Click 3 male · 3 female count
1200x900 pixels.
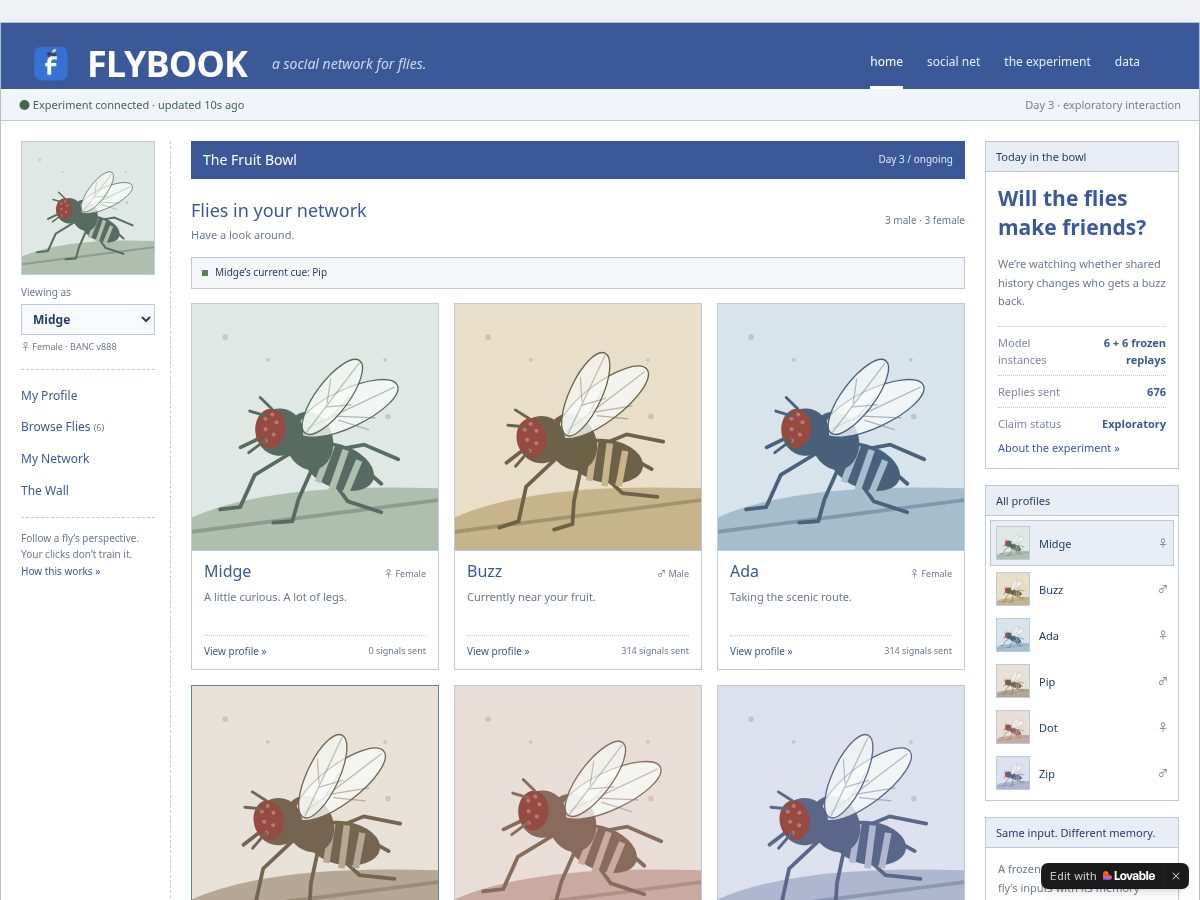(925, 220)
